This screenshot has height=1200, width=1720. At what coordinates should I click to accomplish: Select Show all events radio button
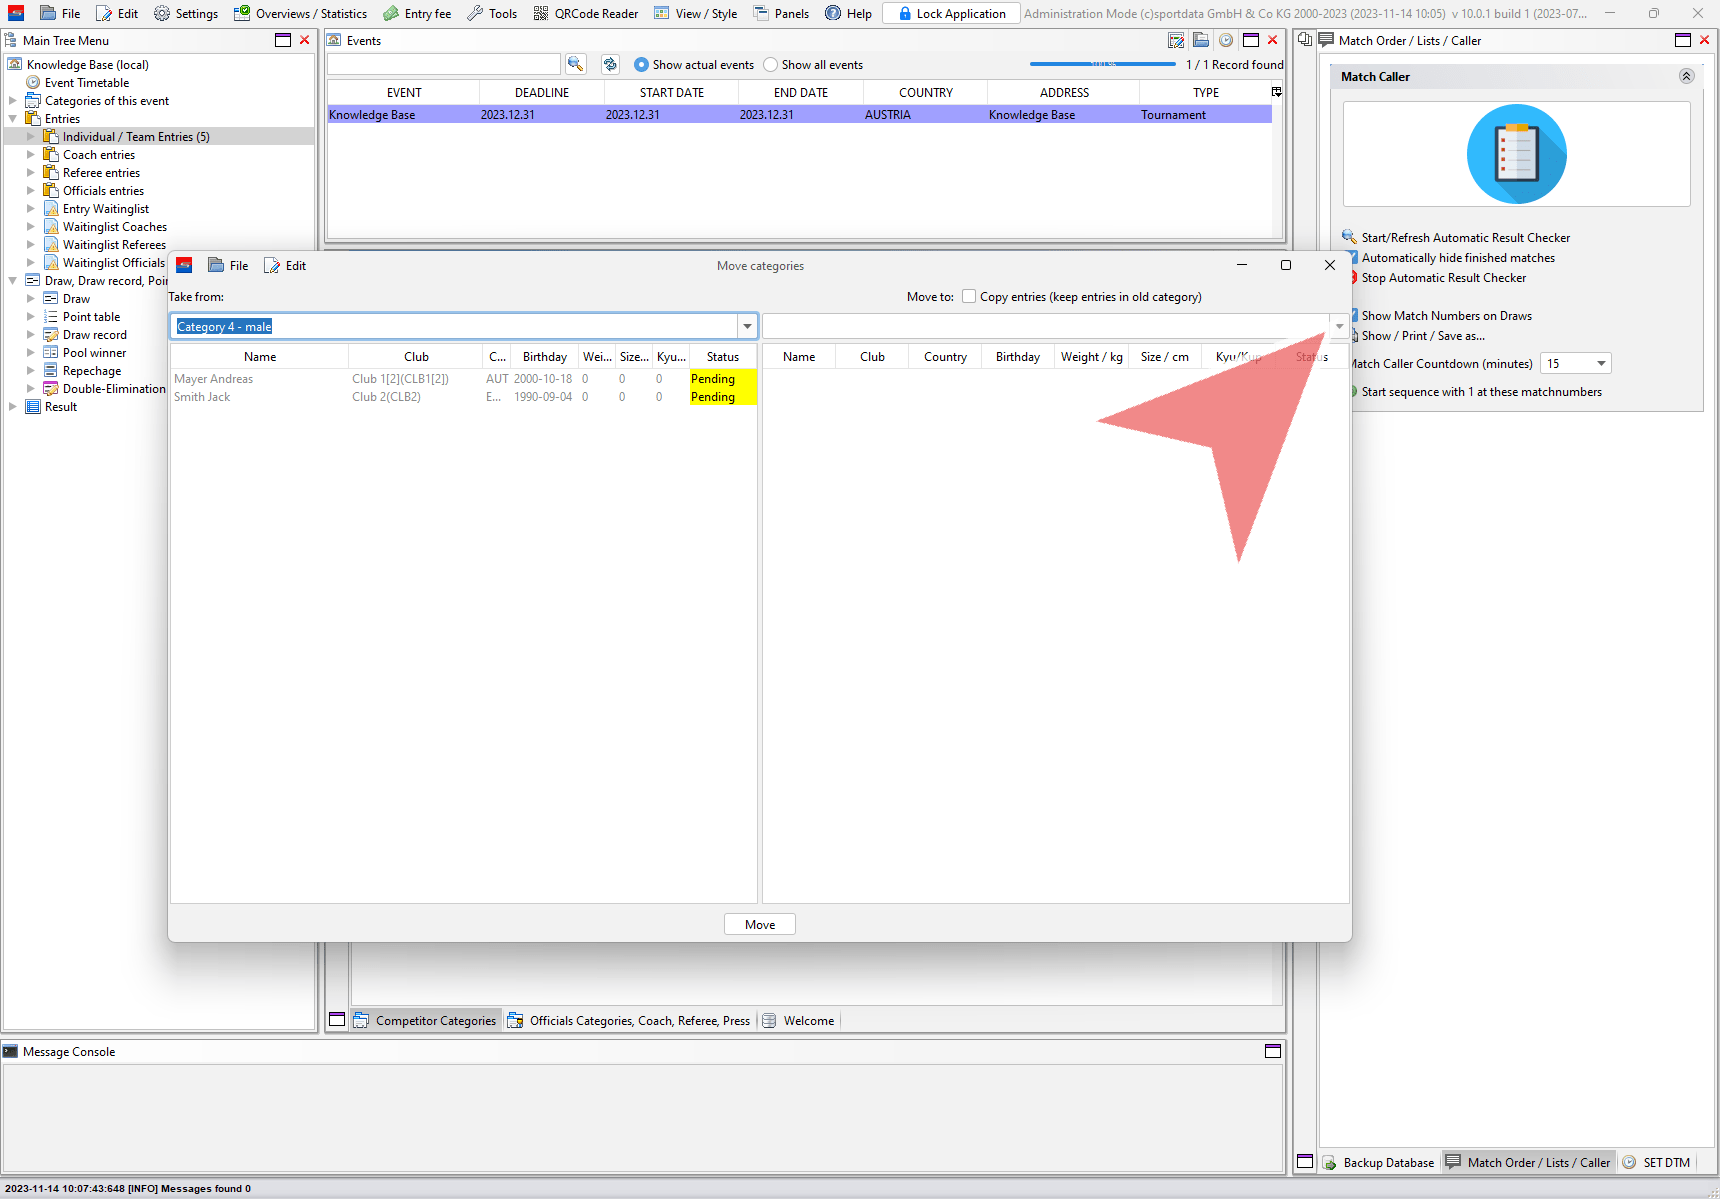coord(770,65)
